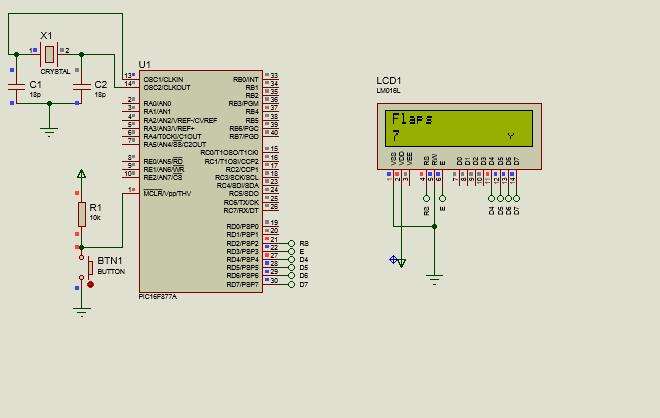
Task: Select D7 terminal at U1 pin 30
Action: pos(291,285)
